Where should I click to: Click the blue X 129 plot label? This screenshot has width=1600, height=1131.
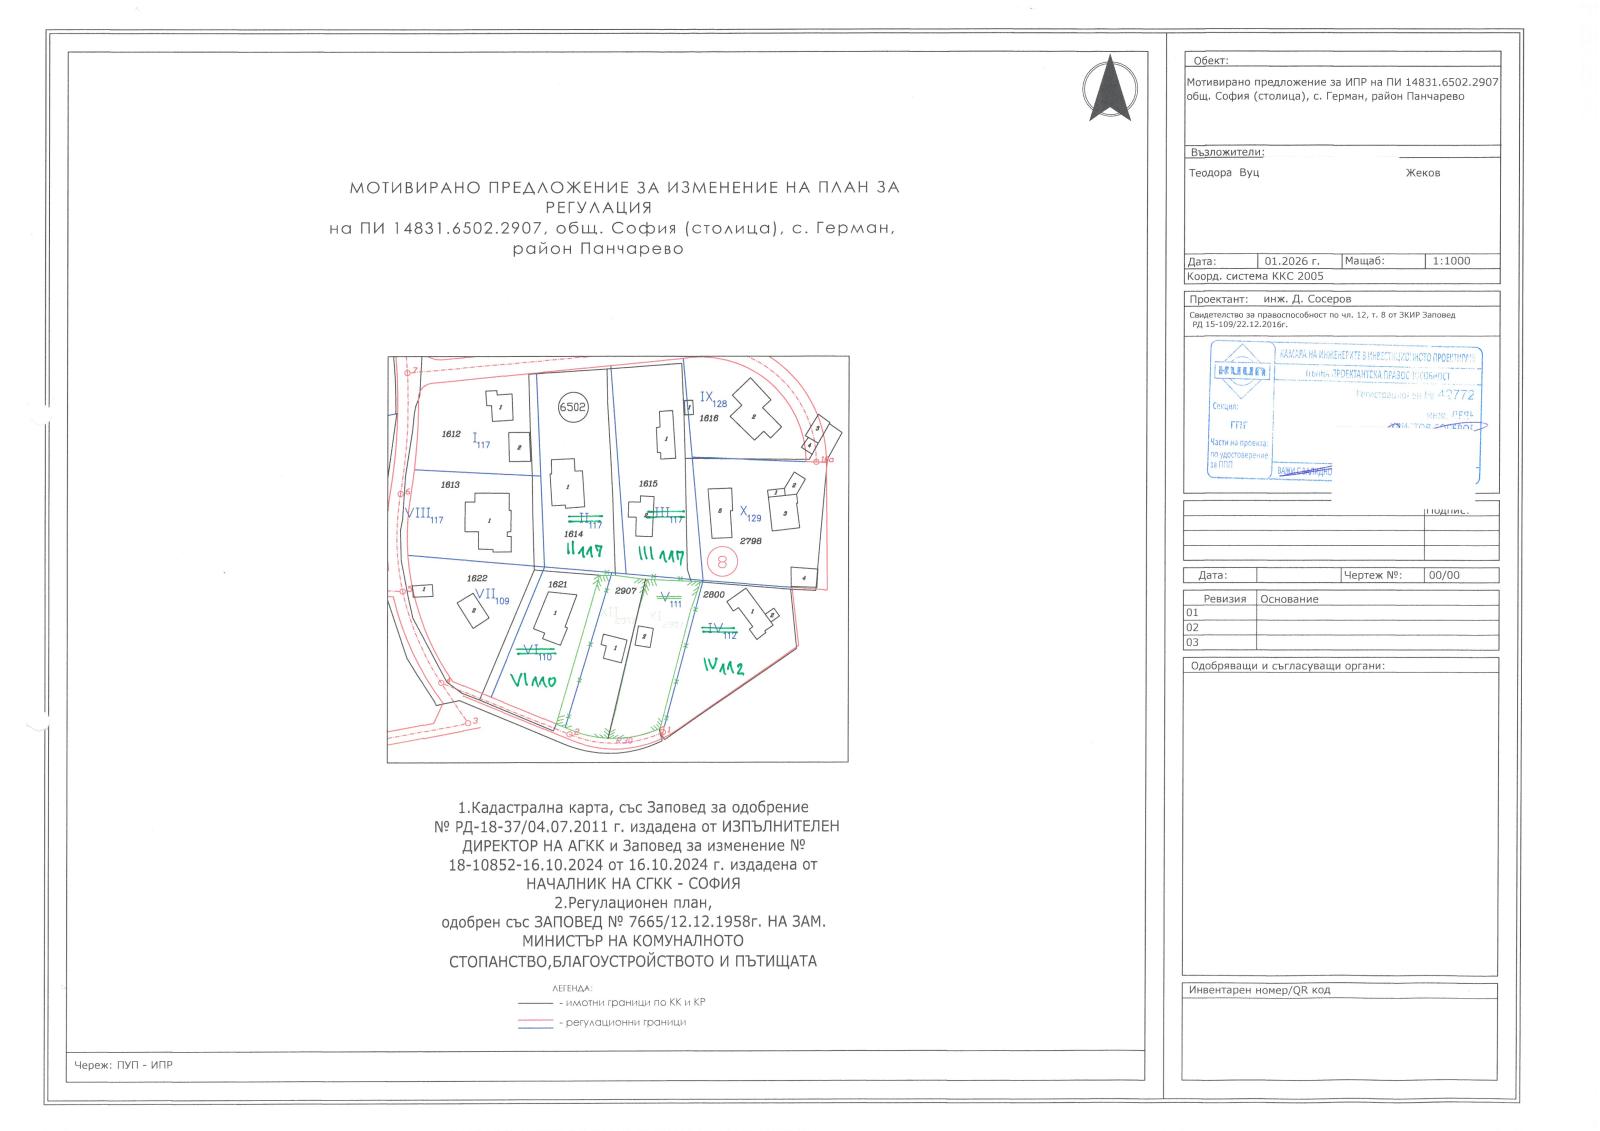point(750,513)
